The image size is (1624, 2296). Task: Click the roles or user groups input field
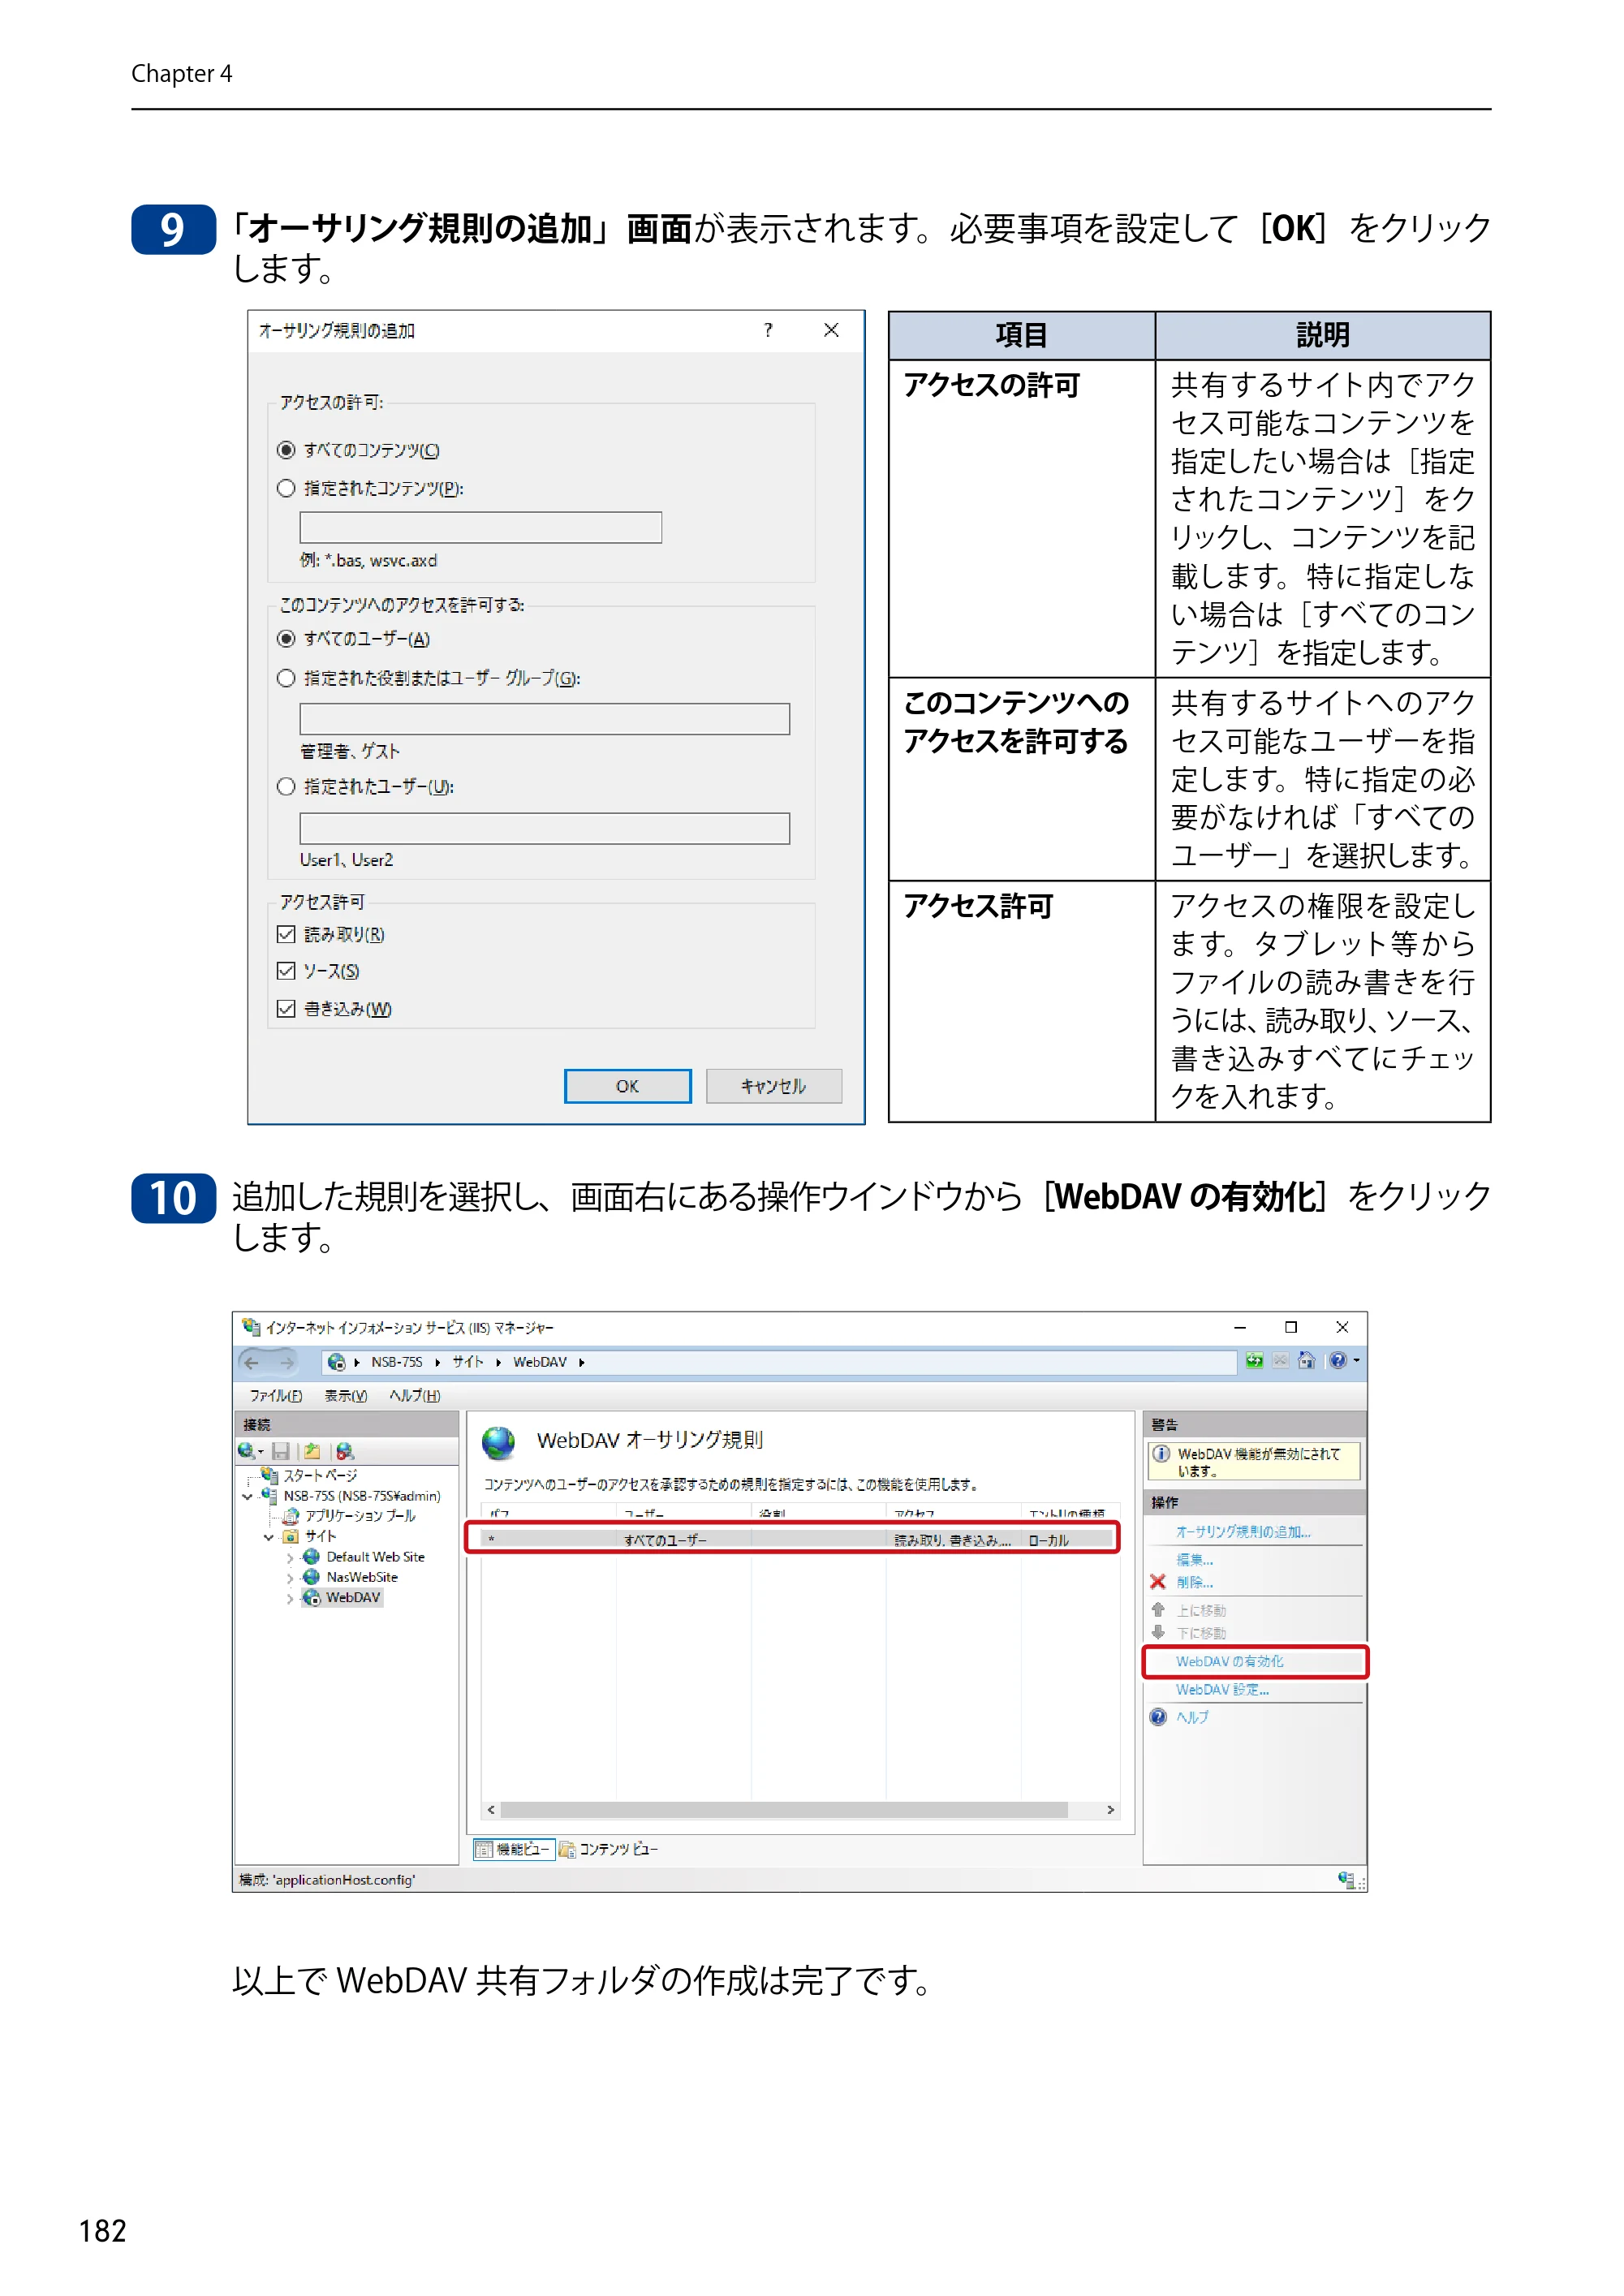pos(545,719)
